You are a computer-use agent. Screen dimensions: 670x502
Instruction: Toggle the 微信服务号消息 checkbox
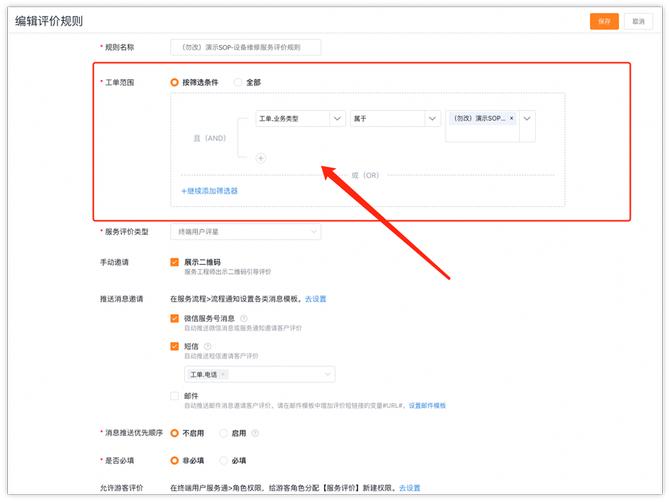(175, 319)
